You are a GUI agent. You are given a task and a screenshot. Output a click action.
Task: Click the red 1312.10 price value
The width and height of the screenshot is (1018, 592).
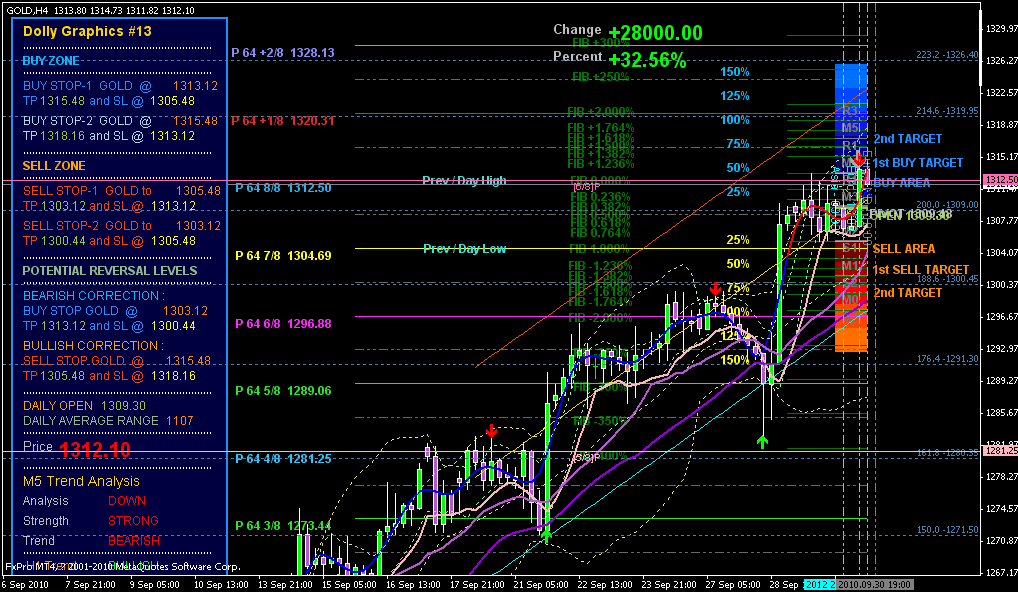(x=95, y=451)
